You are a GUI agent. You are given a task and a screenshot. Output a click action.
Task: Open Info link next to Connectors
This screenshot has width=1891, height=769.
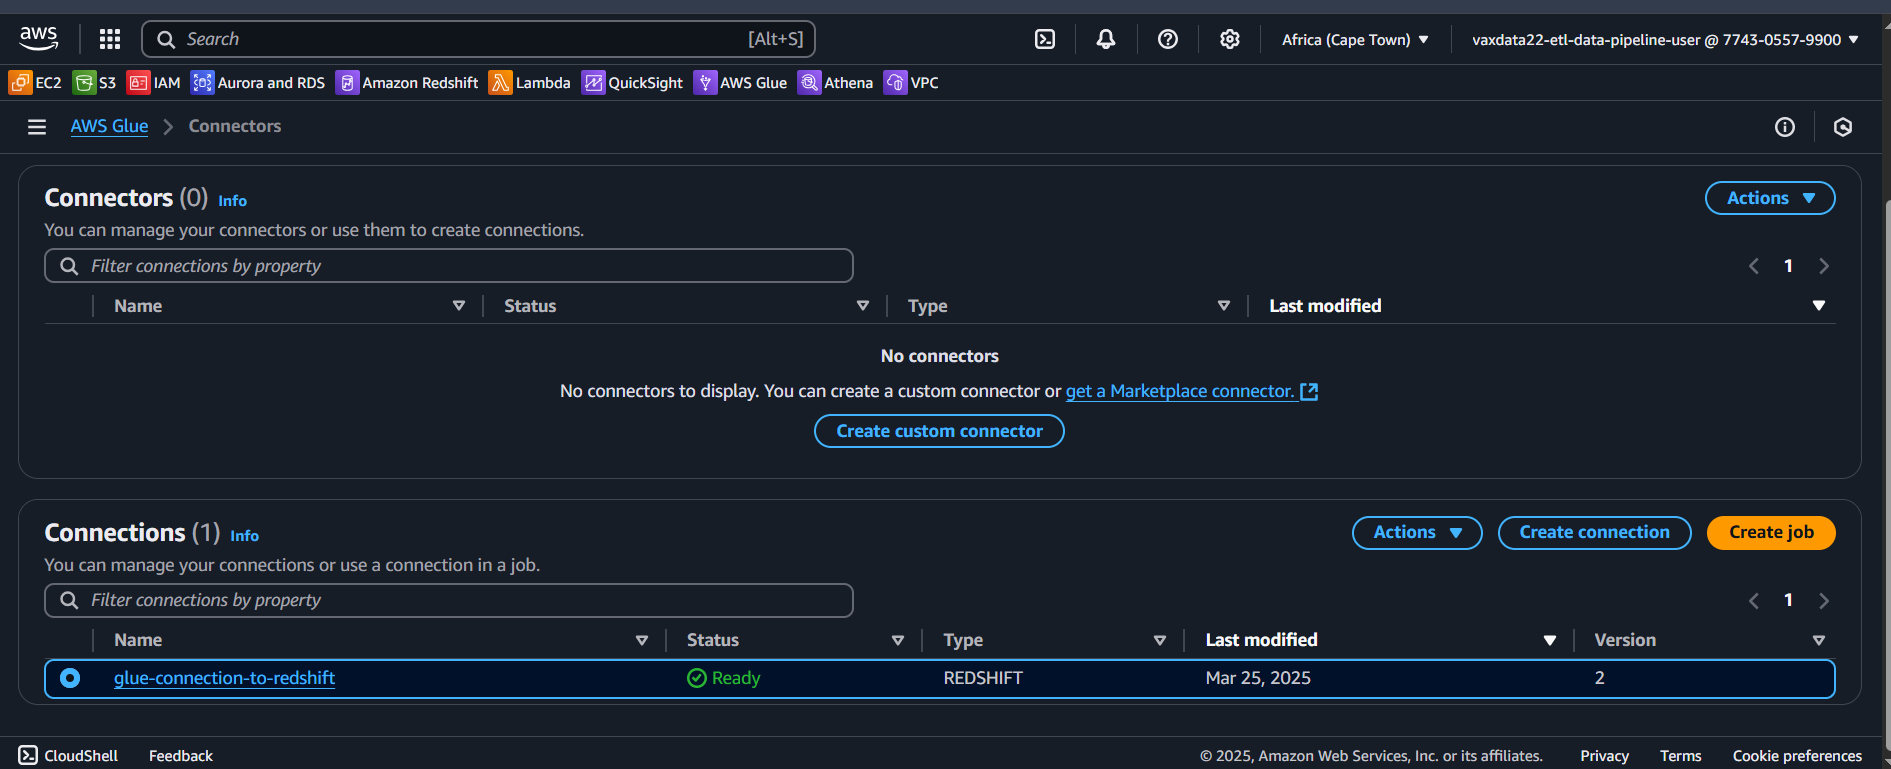(x=232, y=201)
